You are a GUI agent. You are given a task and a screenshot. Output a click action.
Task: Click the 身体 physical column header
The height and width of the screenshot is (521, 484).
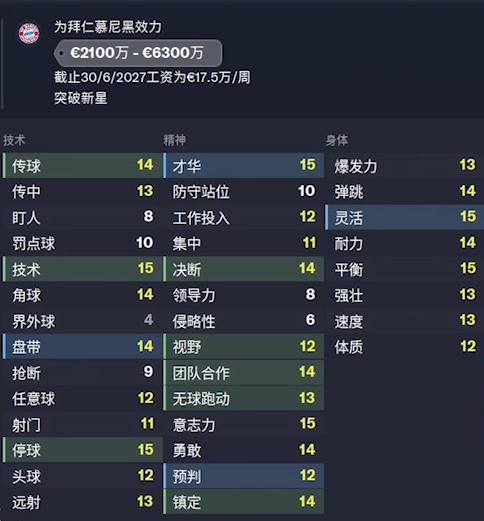337,140
